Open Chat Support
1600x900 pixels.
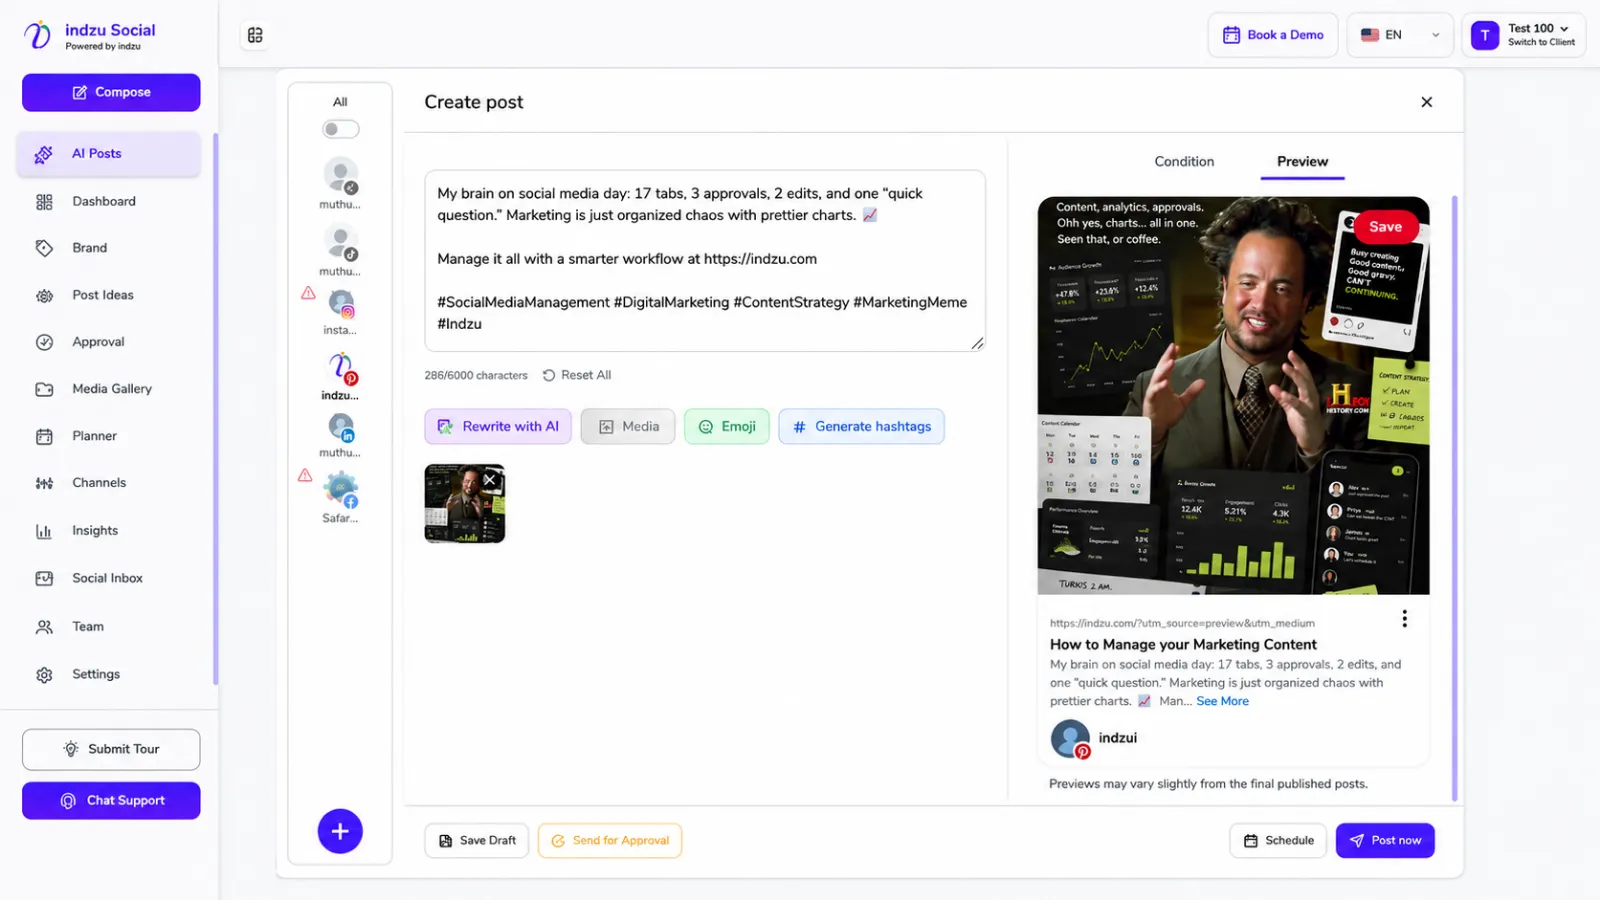[111, 801]
